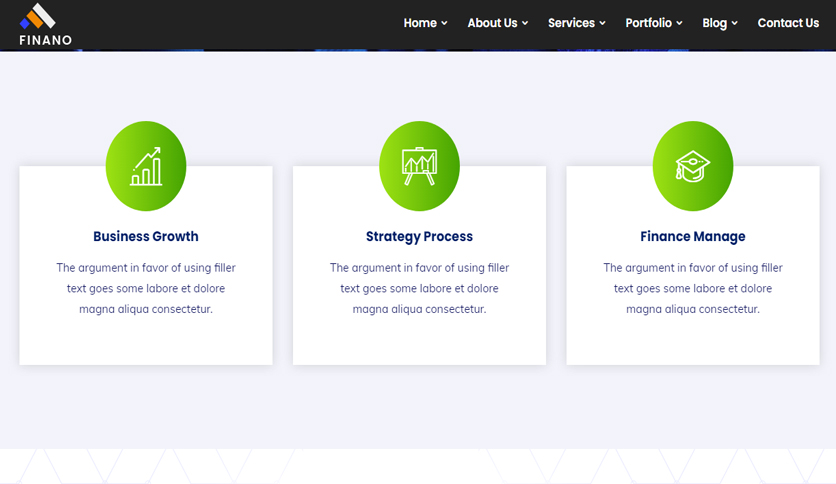Click the description text under Finance Manage

point(693,288)
